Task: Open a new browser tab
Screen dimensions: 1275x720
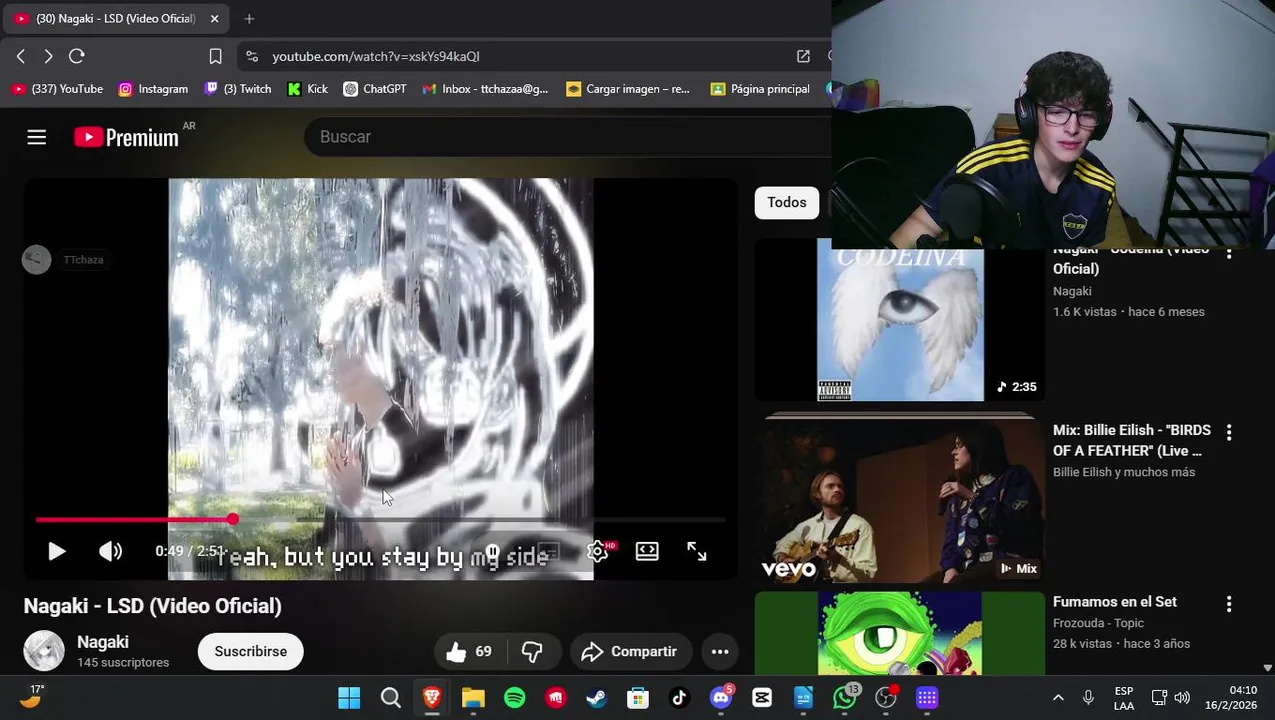Action: coord(249,18)
